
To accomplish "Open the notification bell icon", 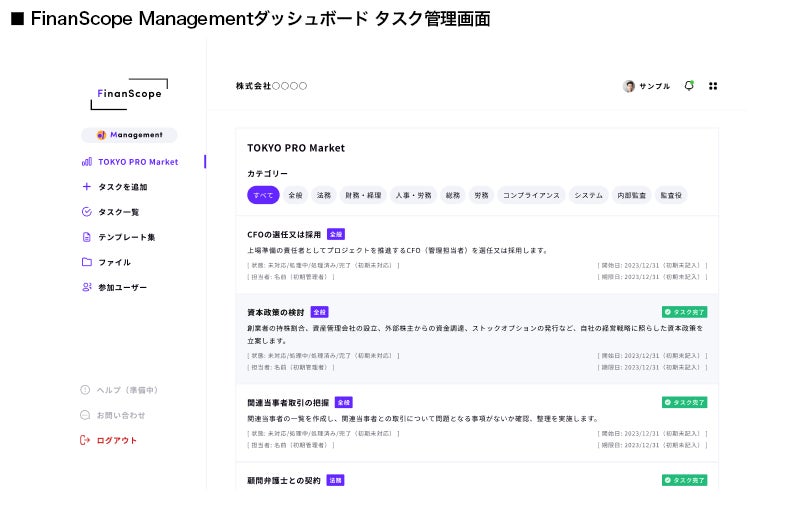I will click(x=689, y=86).
